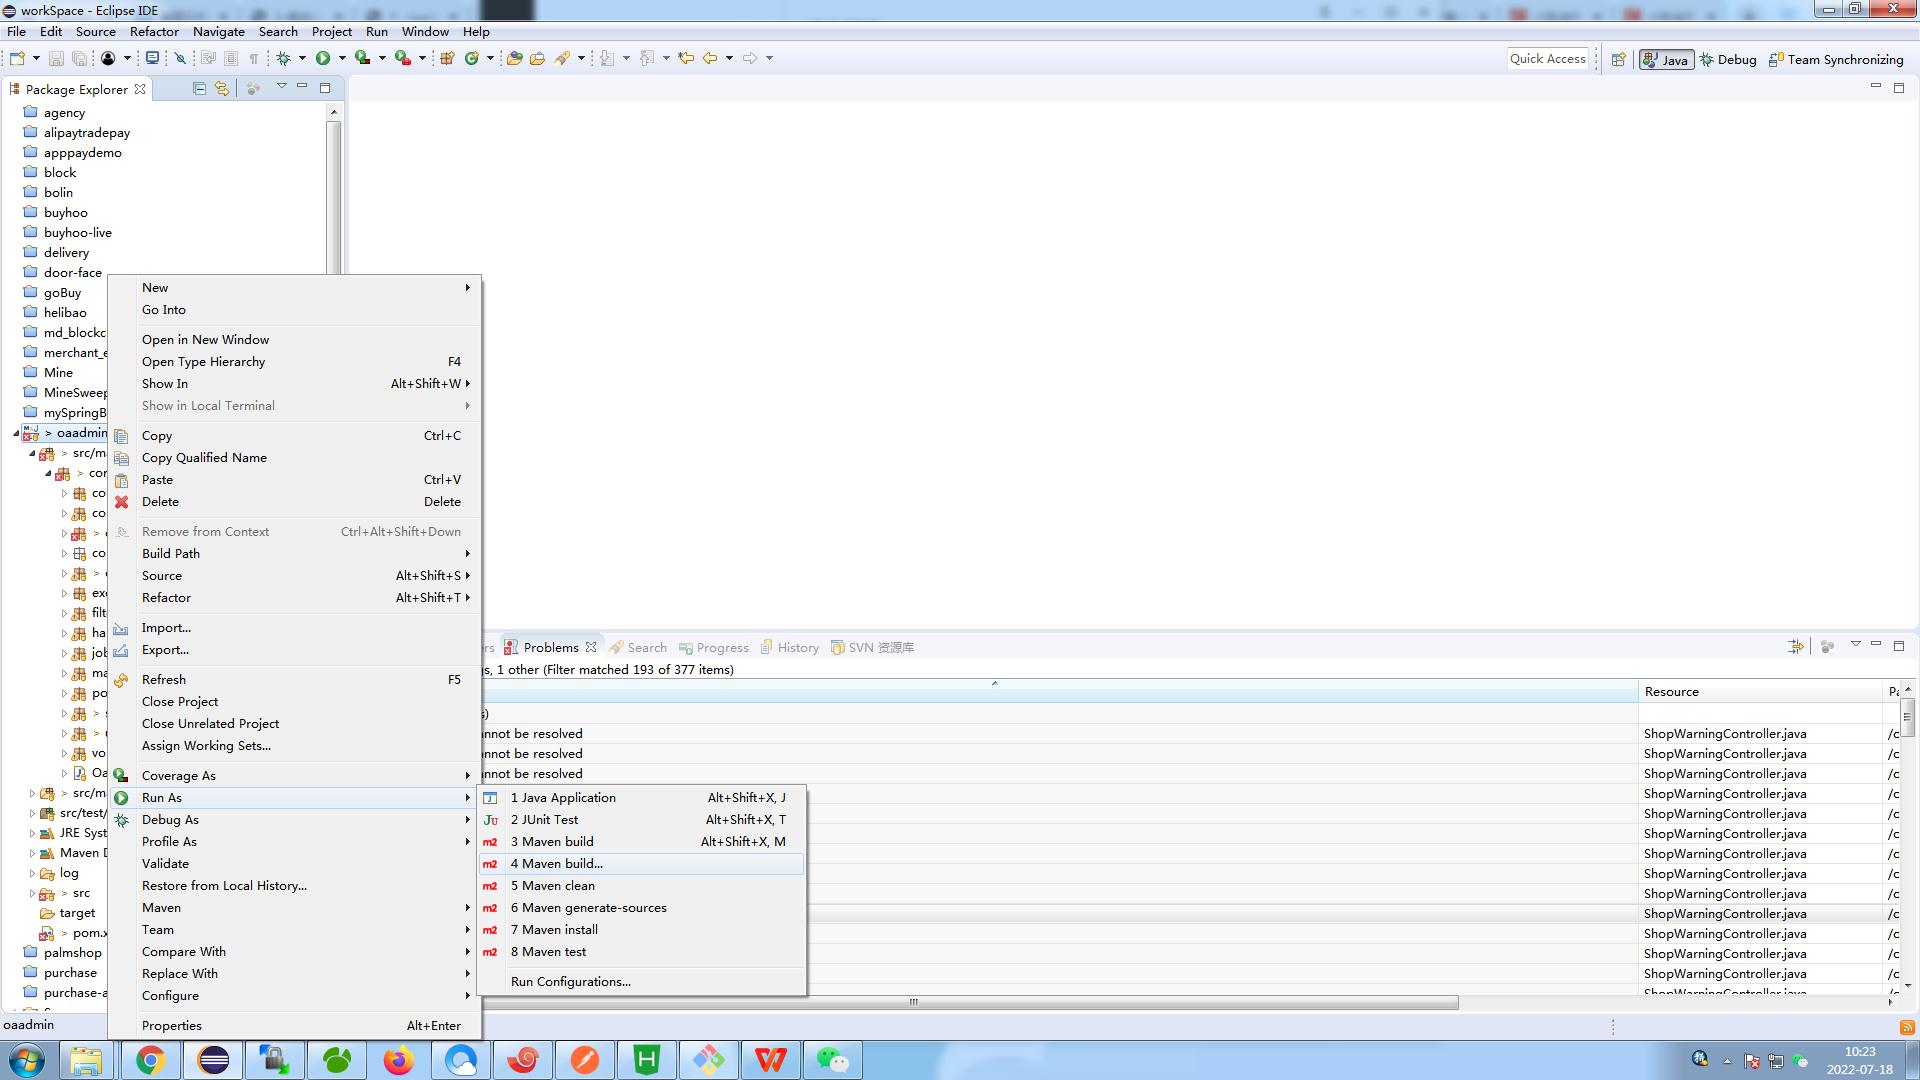Viewport: 1920px width, 1080px height.
Task: Click the green Run toolbar button
Action: point(323,58)
